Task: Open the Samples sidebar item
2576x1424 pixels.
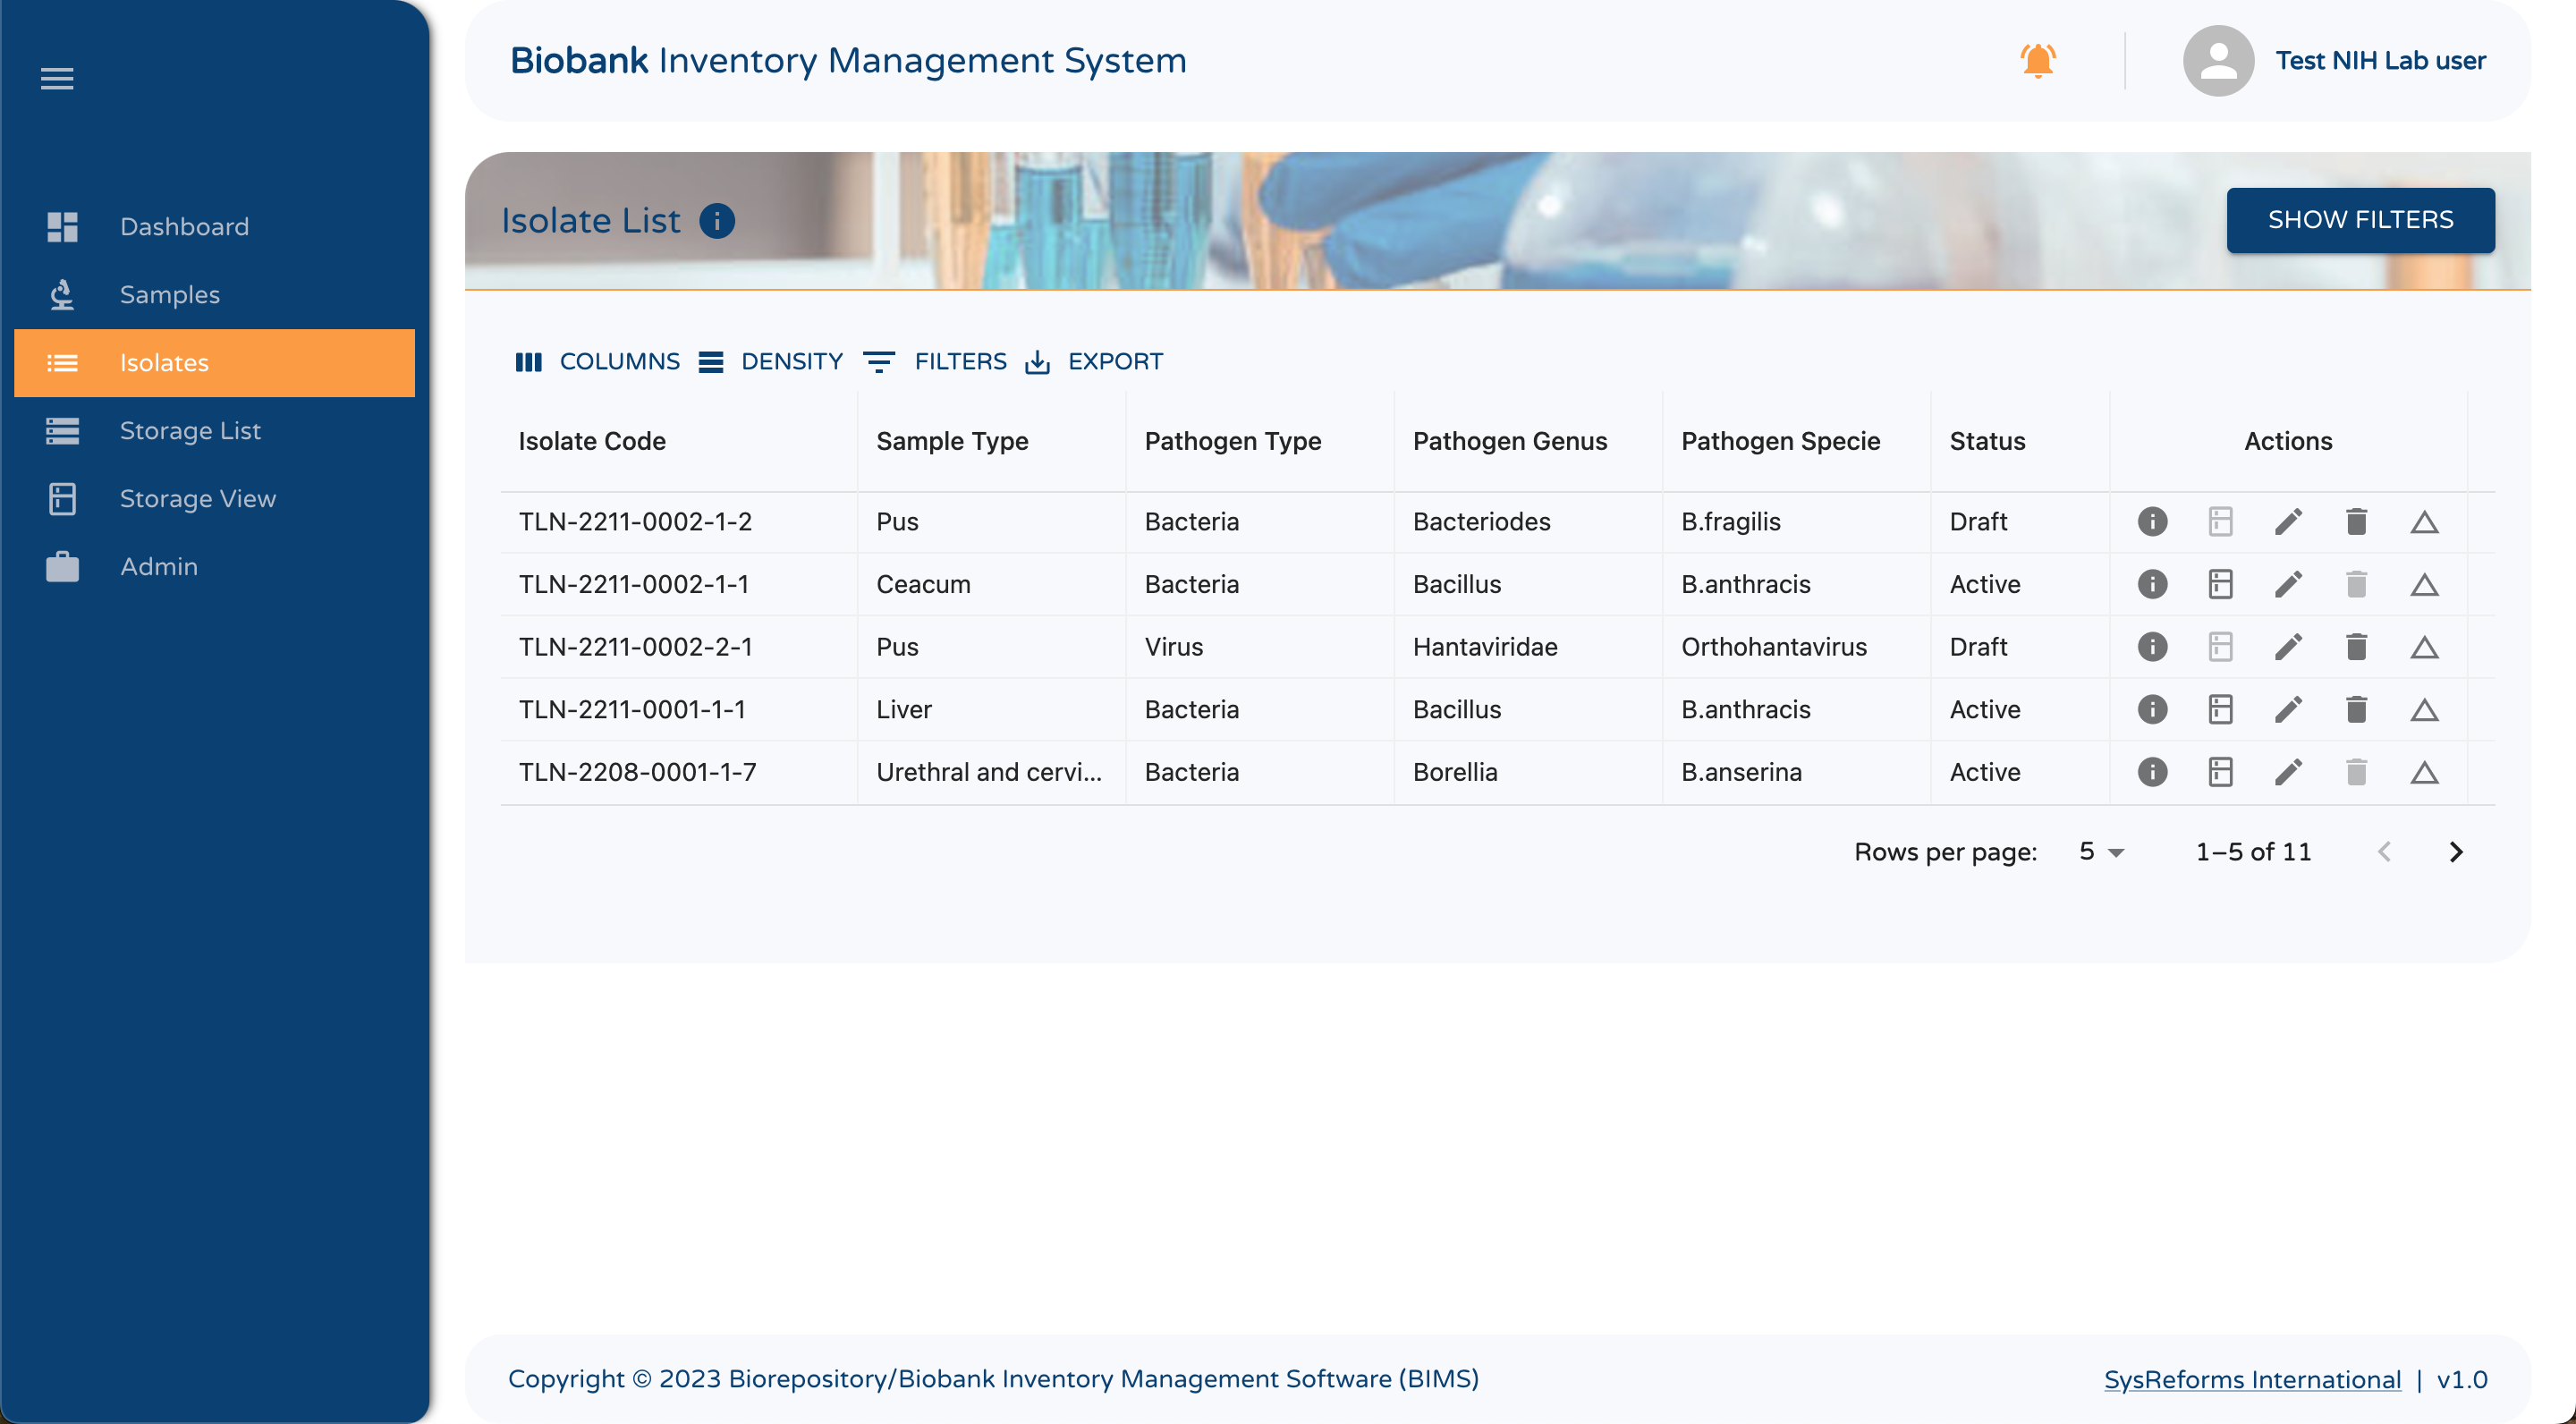Action: 169,294
